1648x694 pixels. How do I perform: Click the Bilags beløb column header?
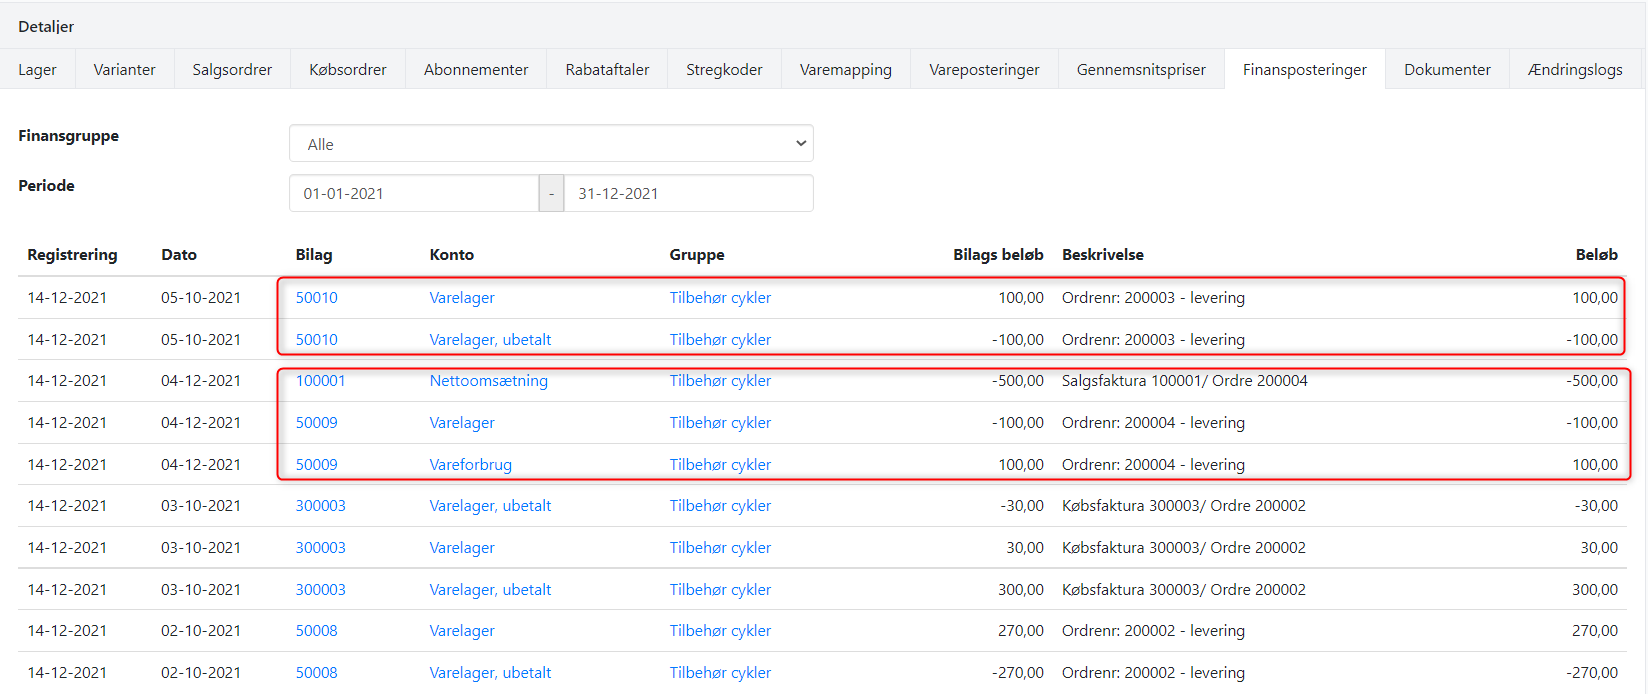click(997, 255)
